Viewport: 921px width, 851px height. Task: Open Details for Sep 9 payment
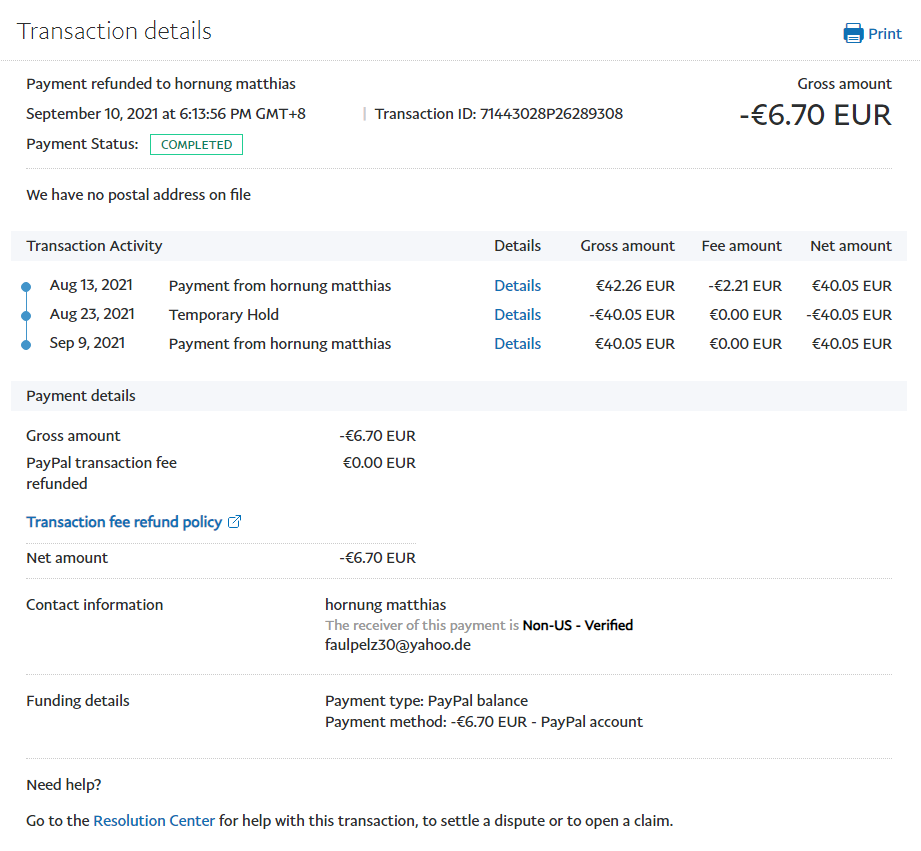[517, 344]
